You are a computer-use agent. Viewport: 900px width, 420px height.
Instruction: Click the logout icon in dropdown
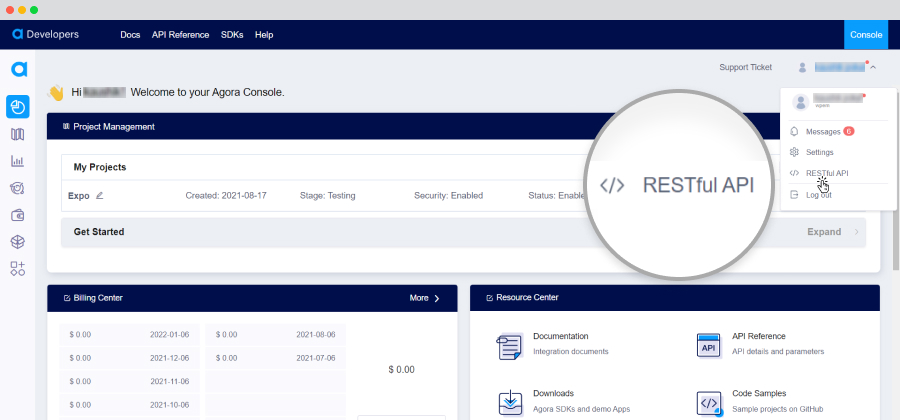pyautogui.click(x=794, y=195)
